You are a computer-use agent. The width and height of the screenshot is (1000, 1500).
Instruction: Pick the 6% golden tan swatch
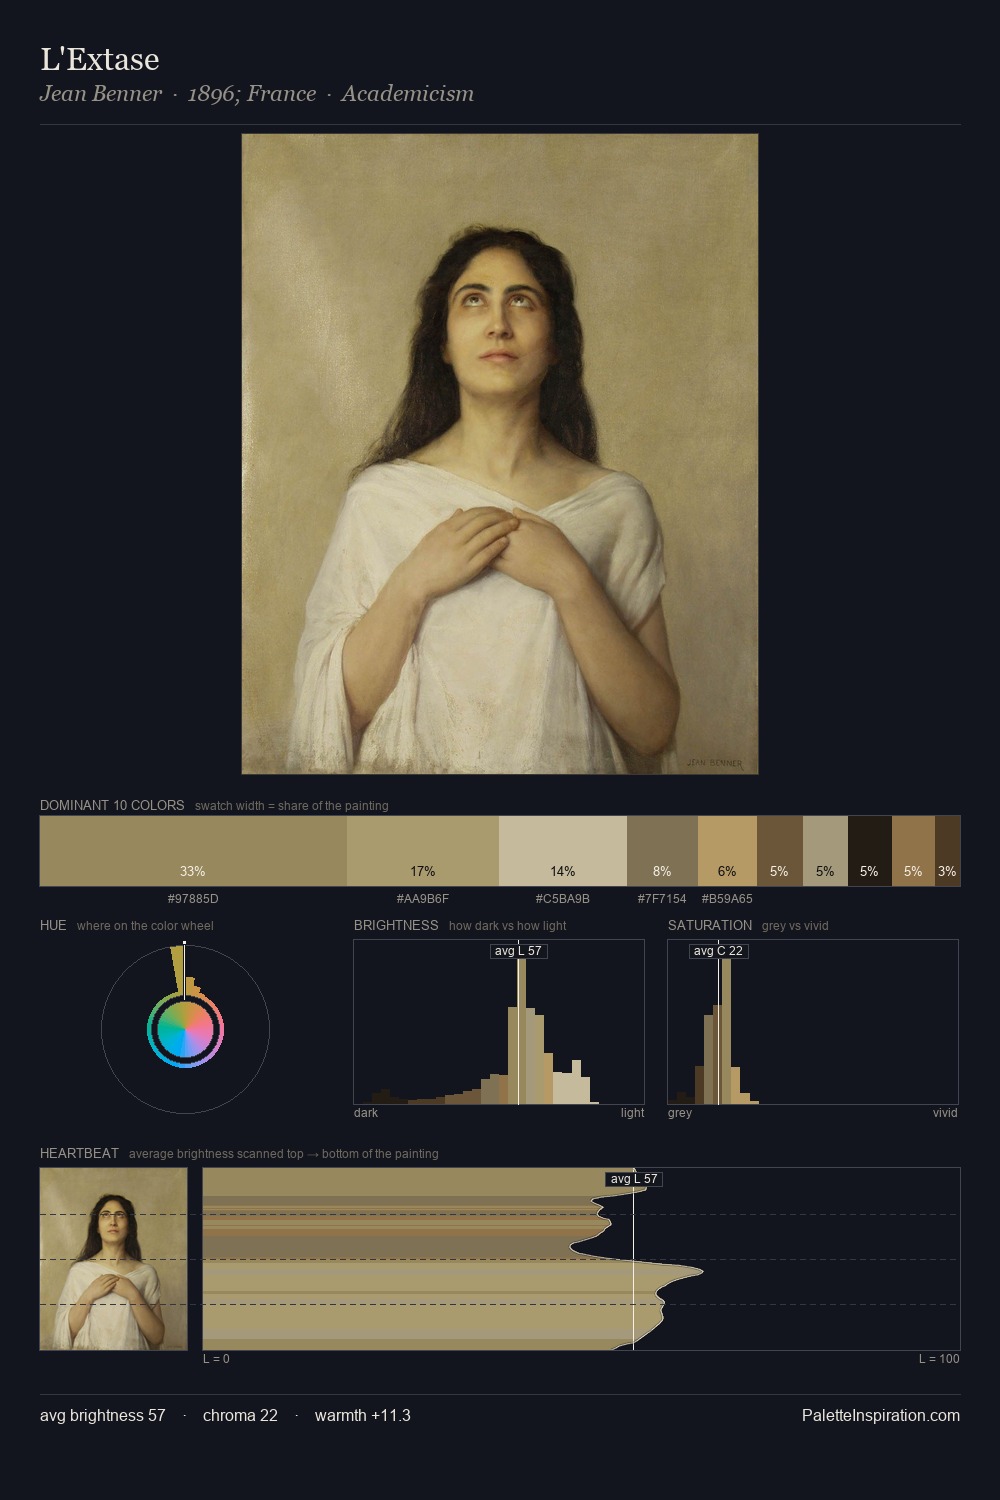(x=727, y=851)
